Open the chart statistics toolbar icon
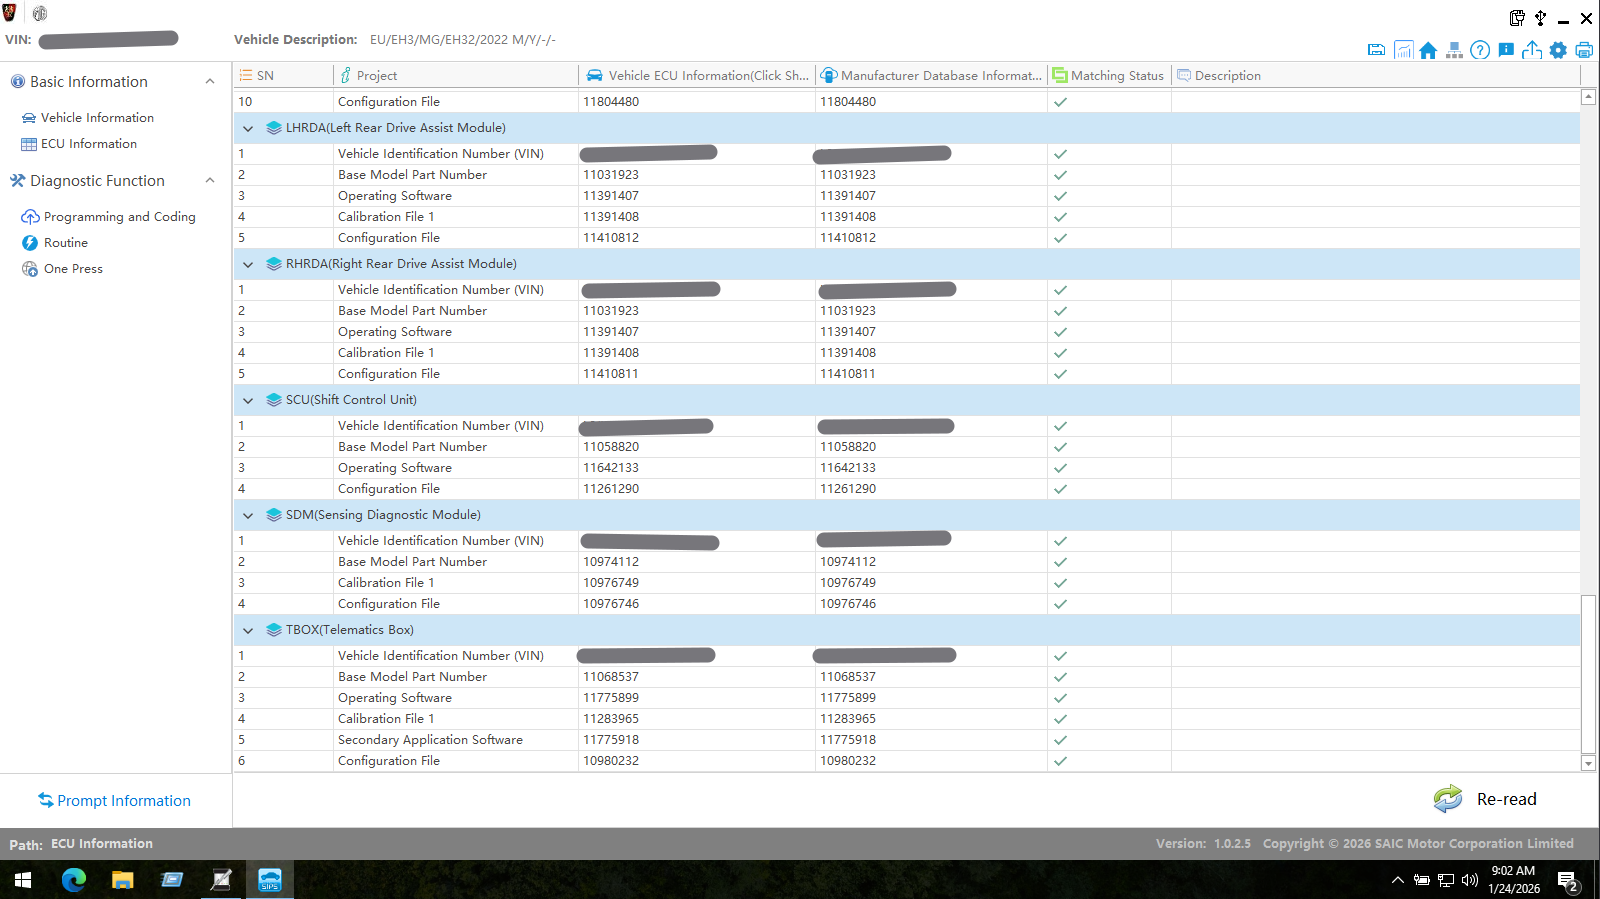1600x899 pixels. tap(1403, 50)
